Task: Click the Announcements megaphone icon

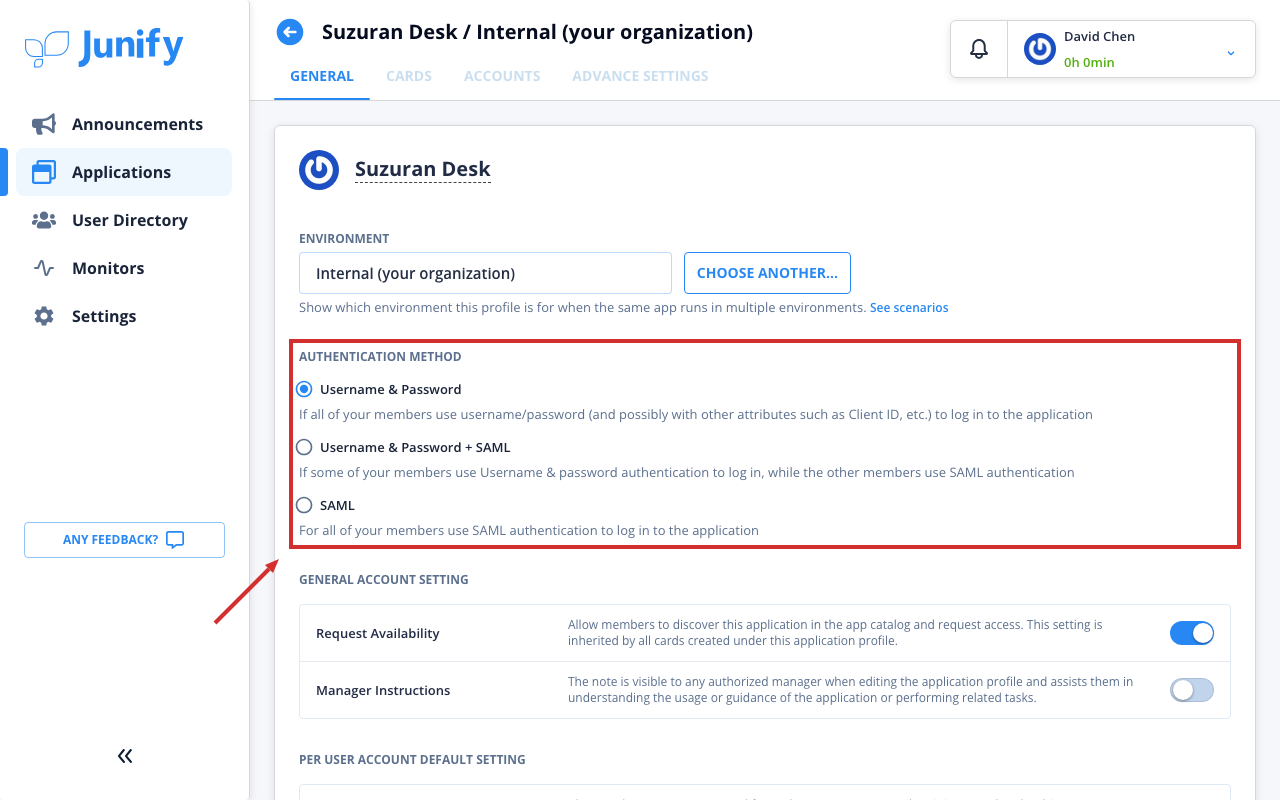Action: coord(44,124)
